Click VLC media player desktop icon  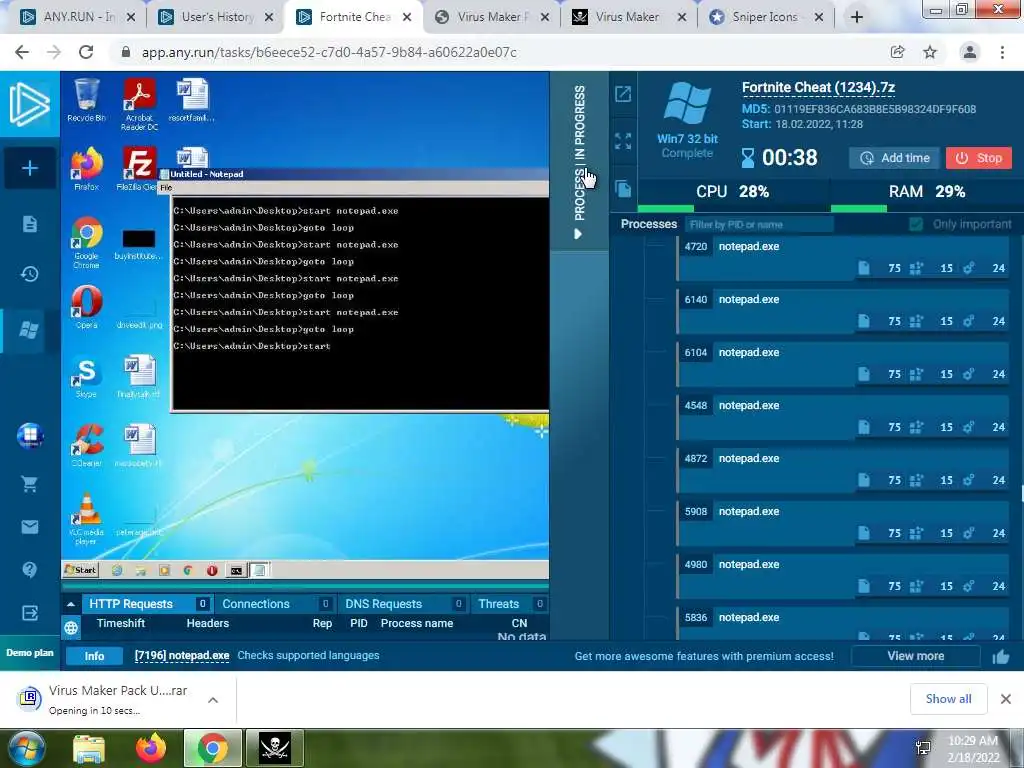click(x=86, y=519)
